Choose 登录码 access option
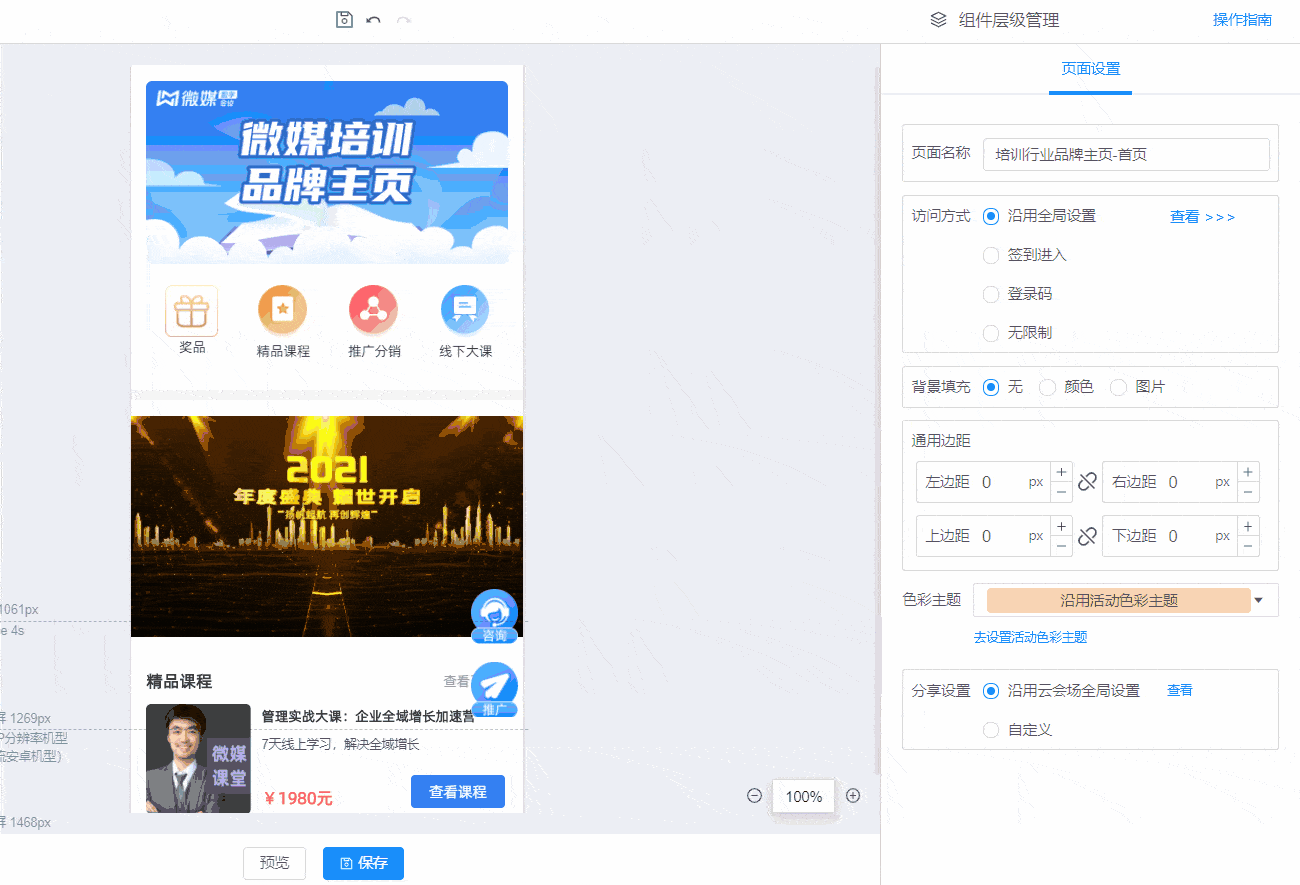1300x885 pixels. tap(991, 294)
